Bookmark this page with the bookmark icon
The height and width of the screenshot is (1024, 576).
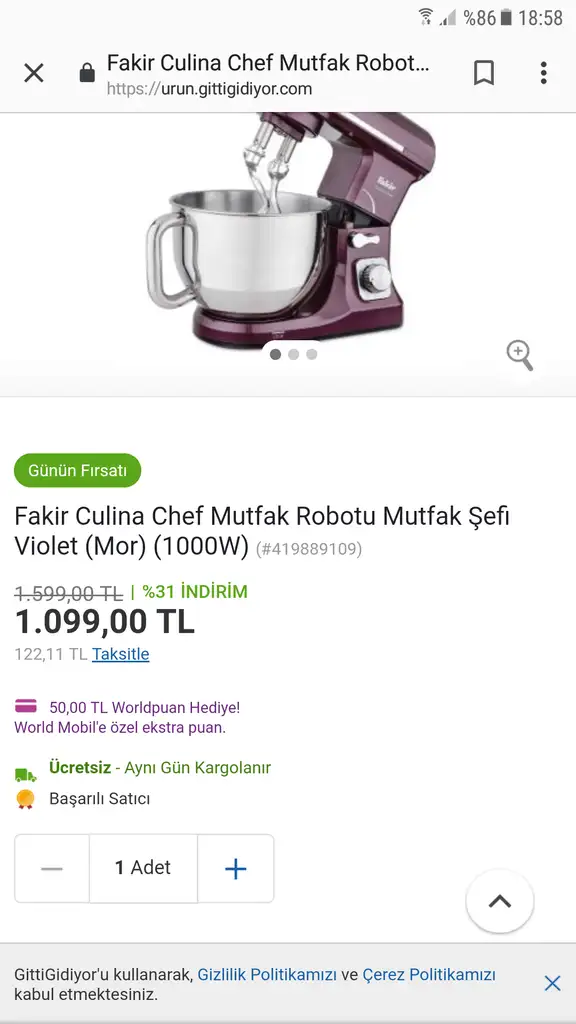coord(484,73)
